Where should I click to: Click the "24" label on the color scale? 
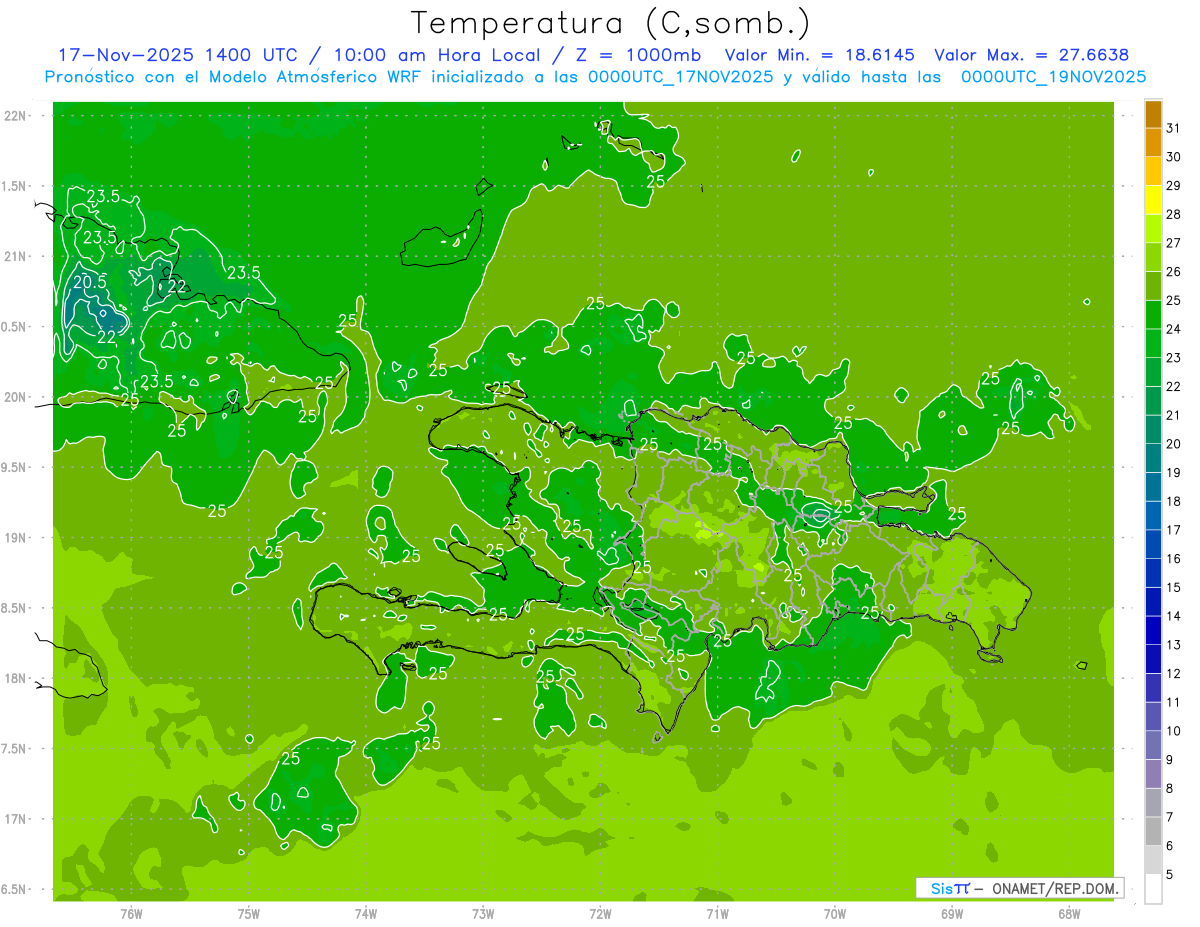pyautogui.click(x=1174, y=329)
